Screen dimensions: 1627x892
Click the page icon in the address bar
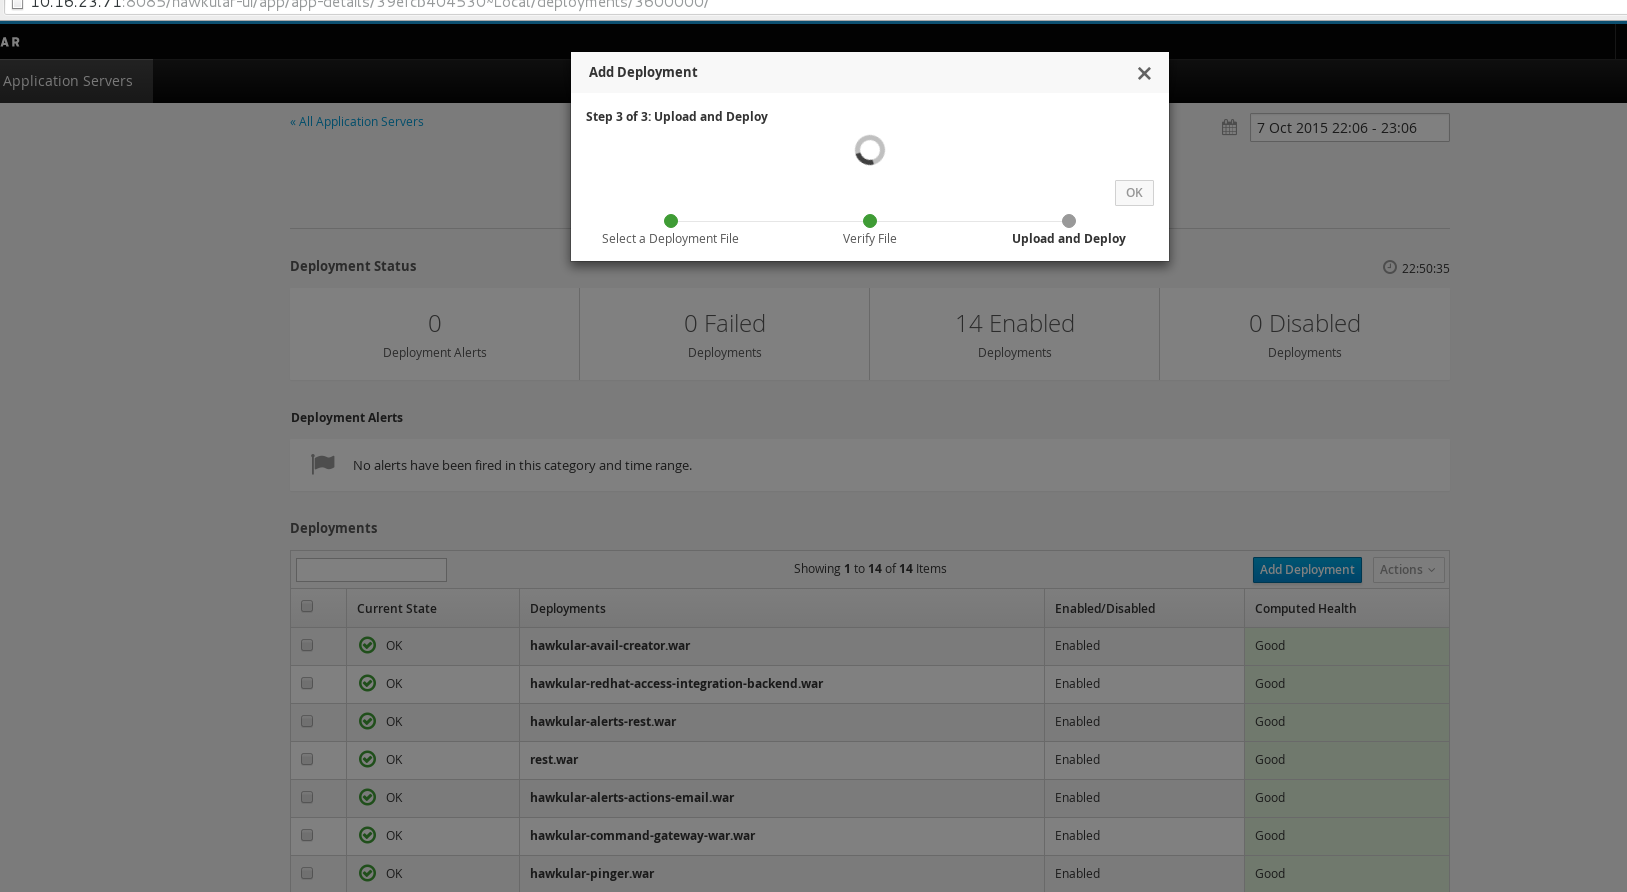[17, 4]
